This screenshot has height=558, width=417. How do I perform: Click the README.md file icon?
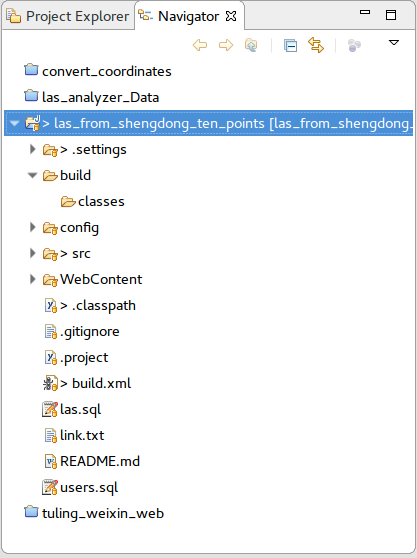tap(51, 462)
